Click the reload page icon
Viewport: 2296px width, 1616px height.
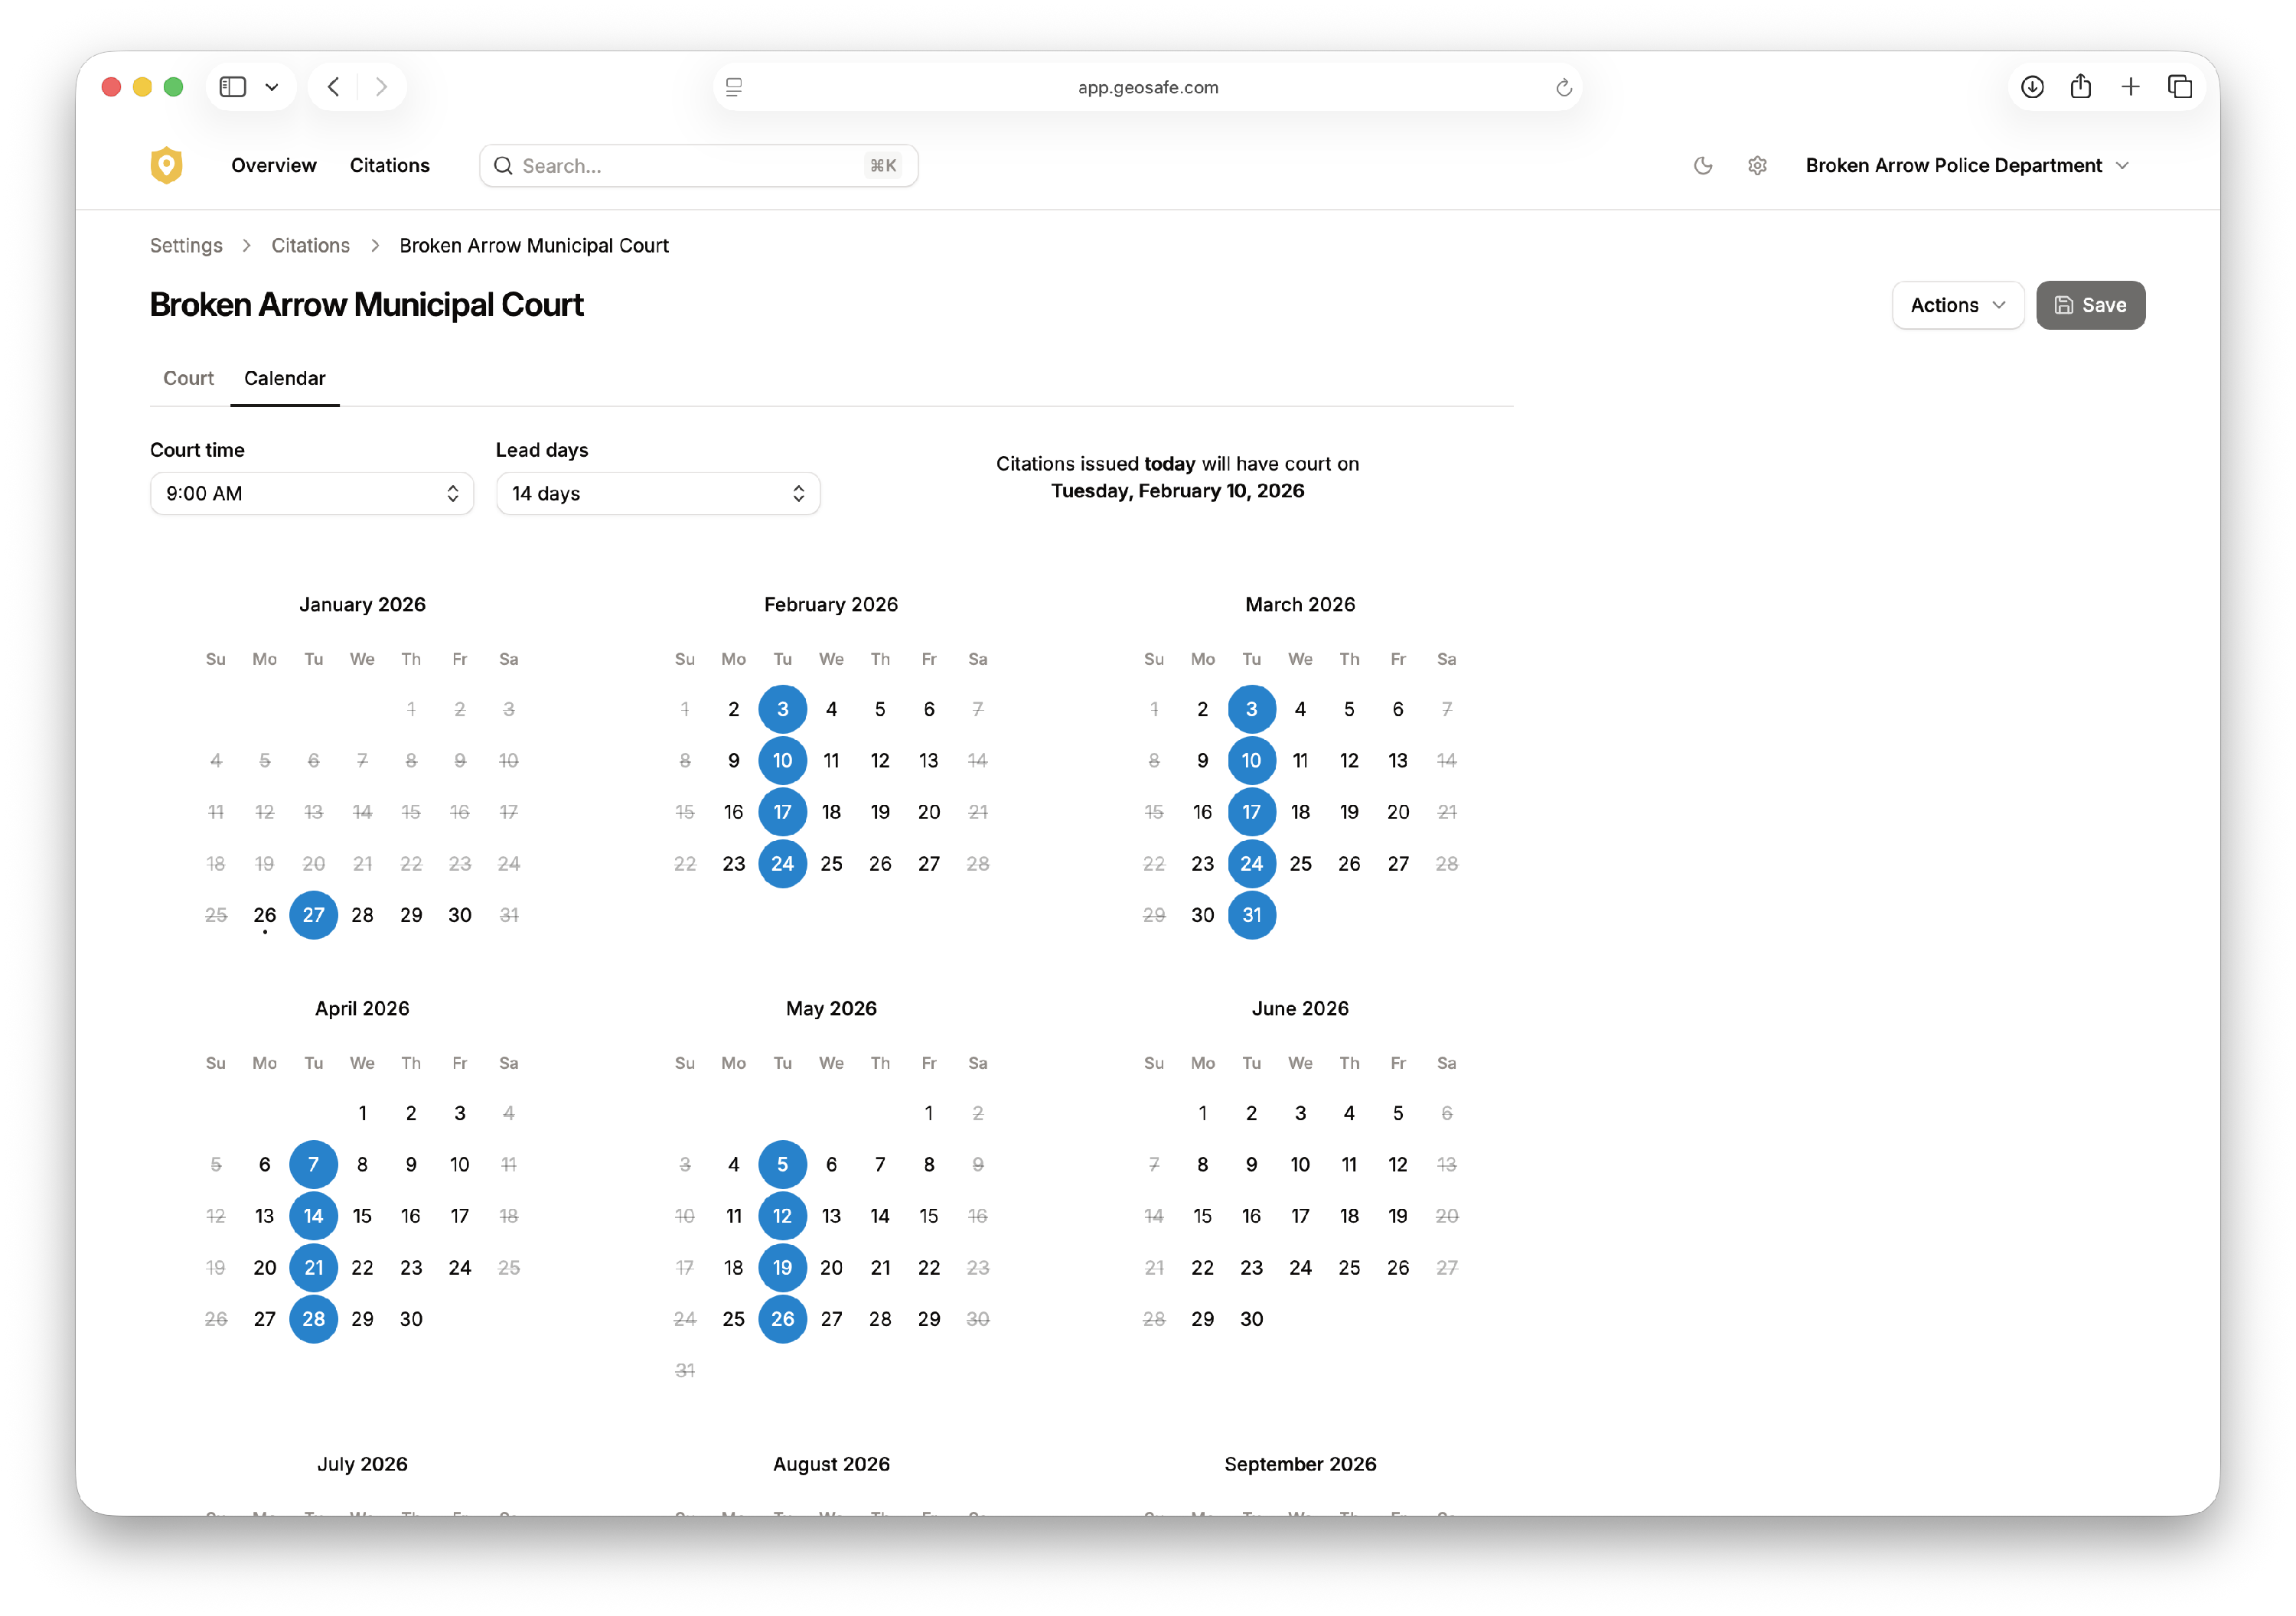point(1563,88)
